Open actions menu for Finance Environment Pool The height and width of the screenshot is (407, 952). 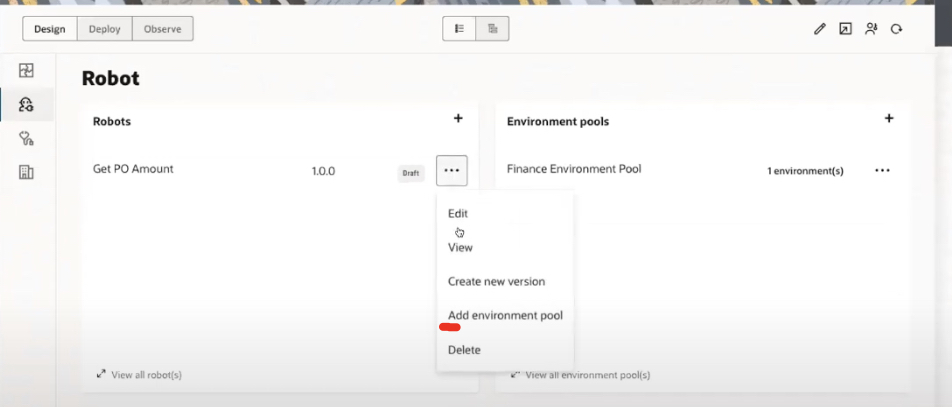882,171
